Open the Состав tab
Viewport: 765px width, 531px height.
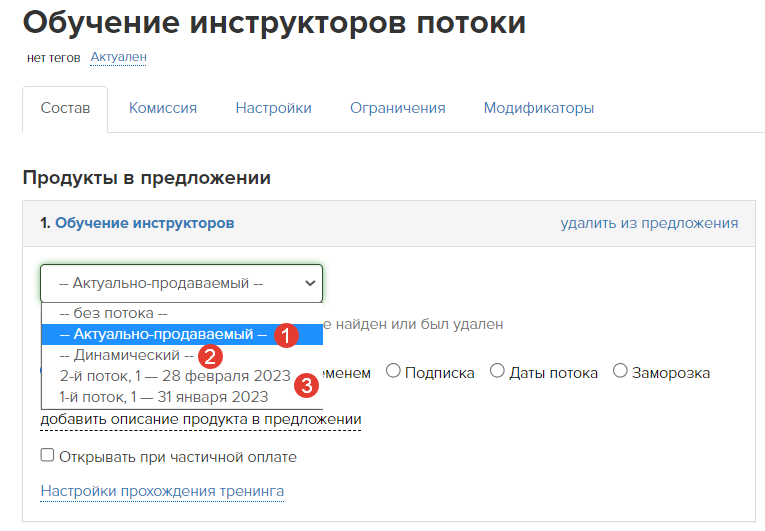point(65,108)
